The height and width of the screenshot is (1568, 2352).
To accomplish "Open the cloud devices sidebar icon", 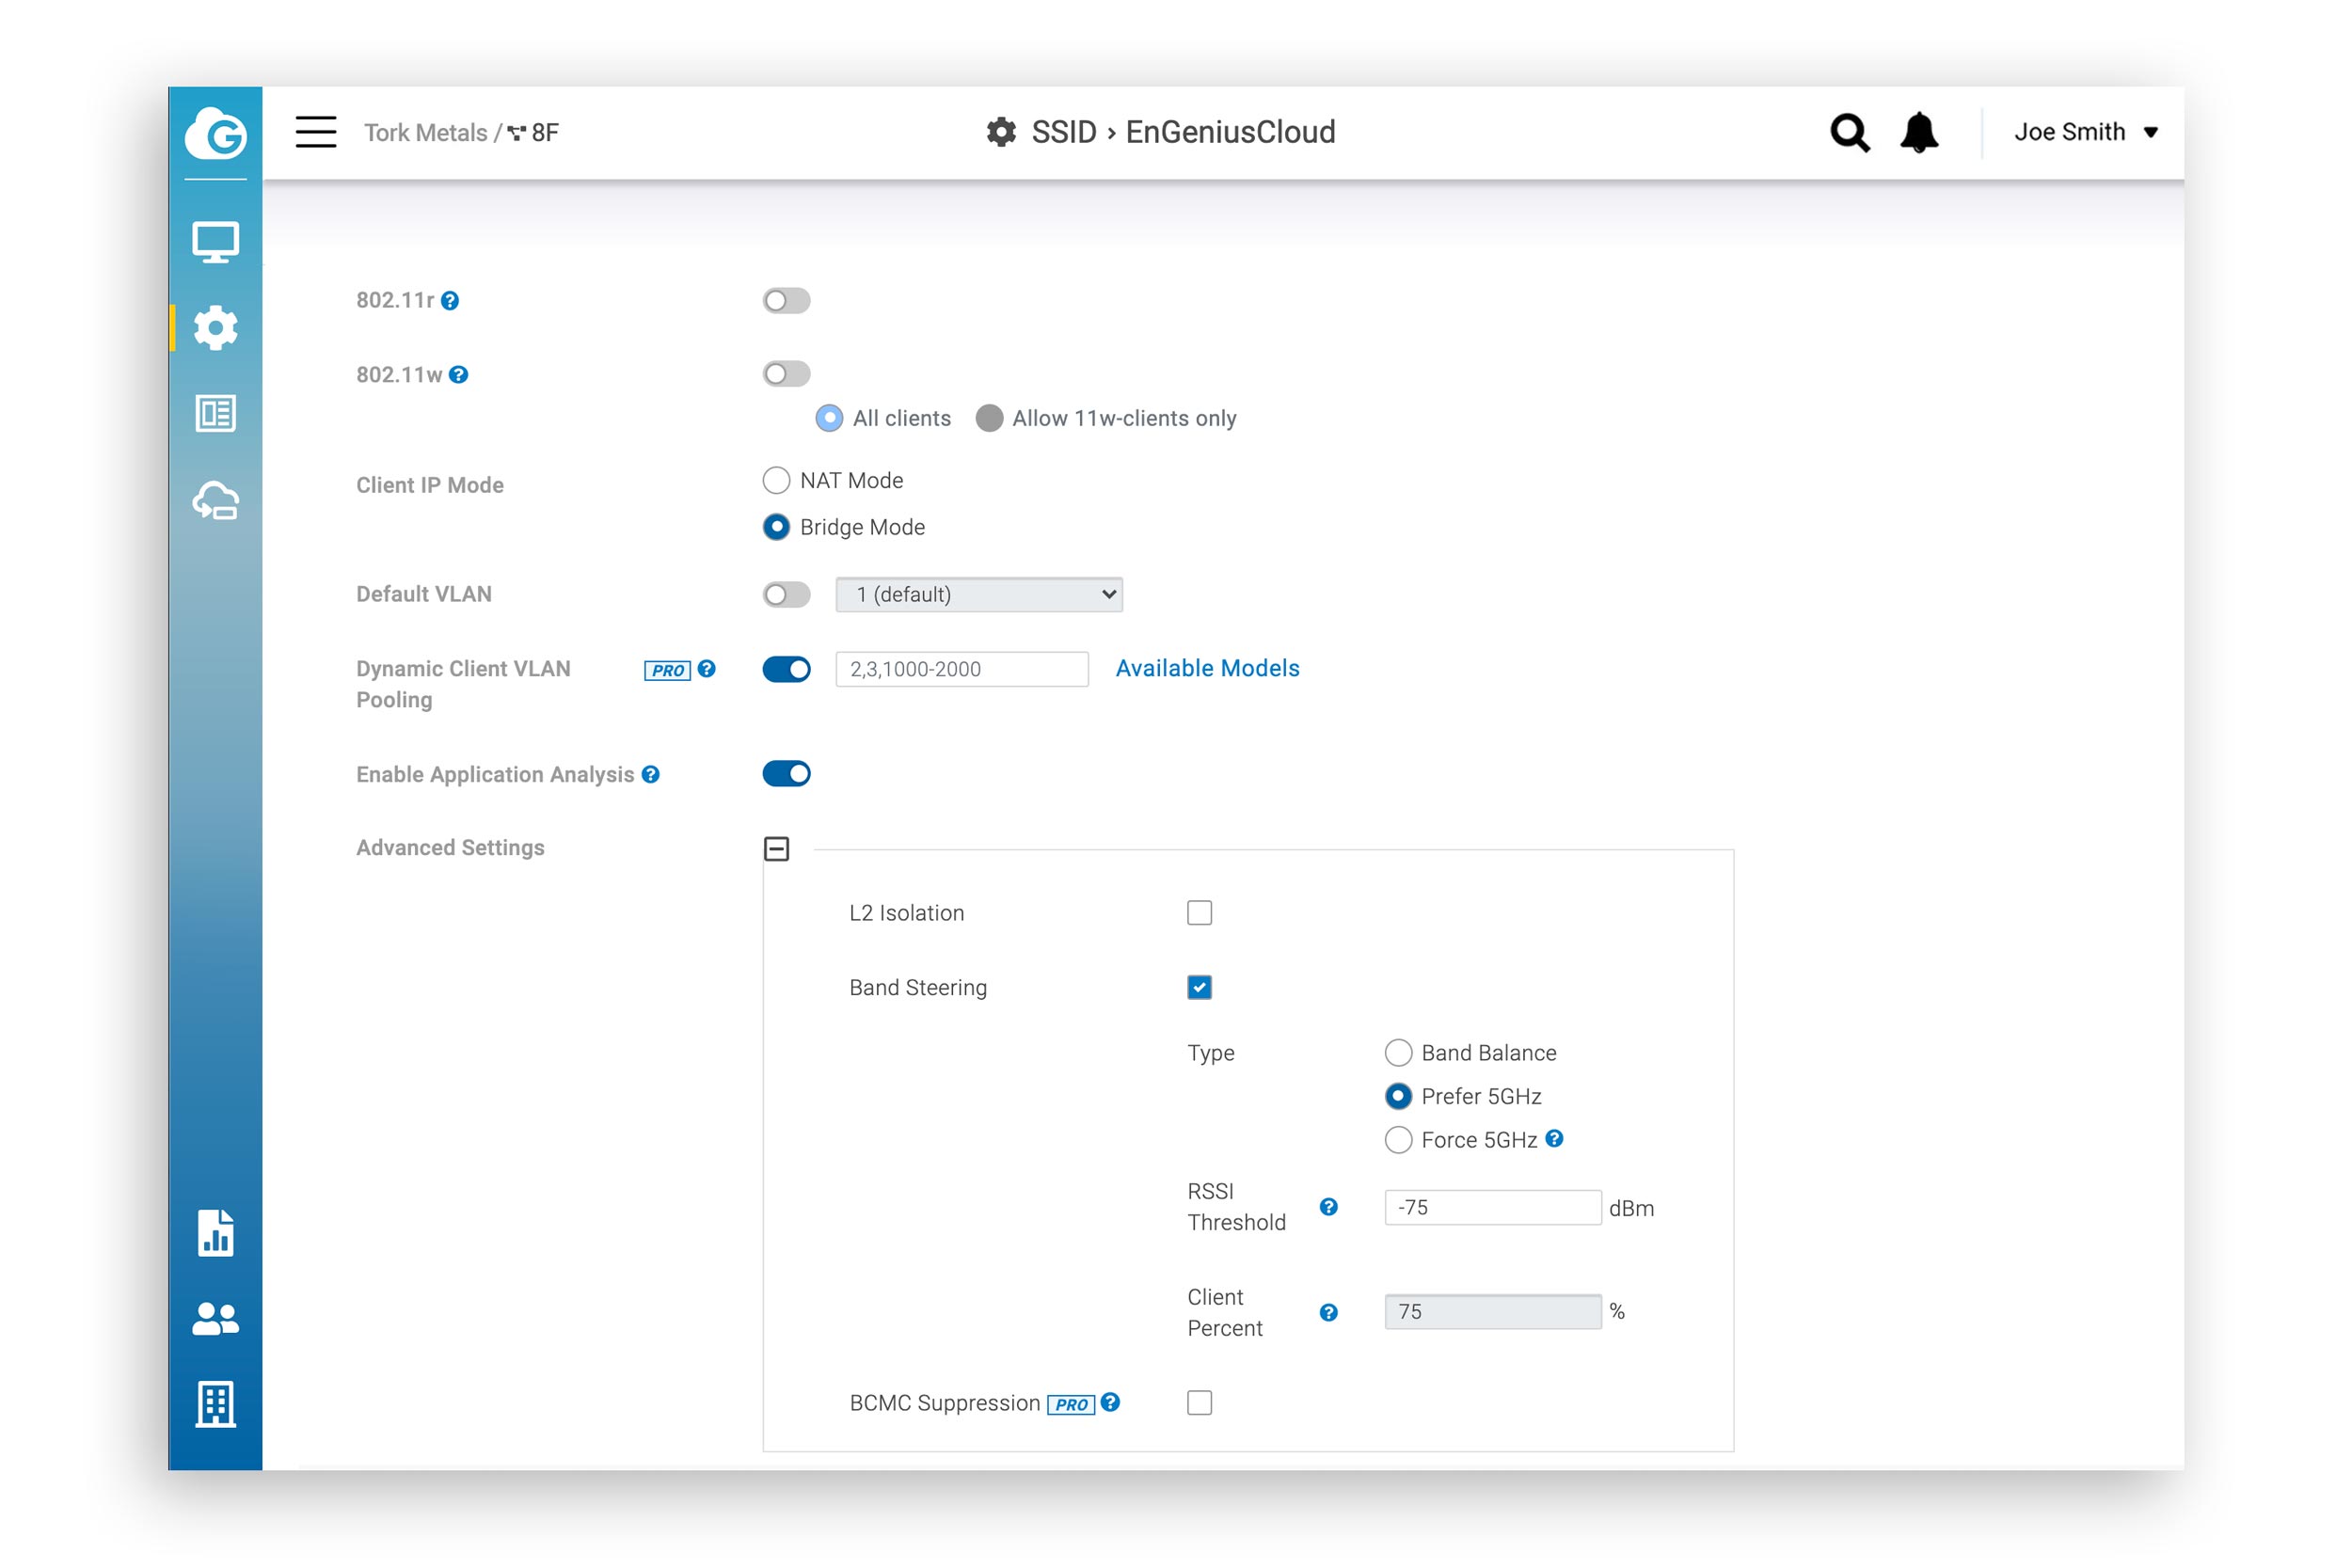I will click(215, 501).
